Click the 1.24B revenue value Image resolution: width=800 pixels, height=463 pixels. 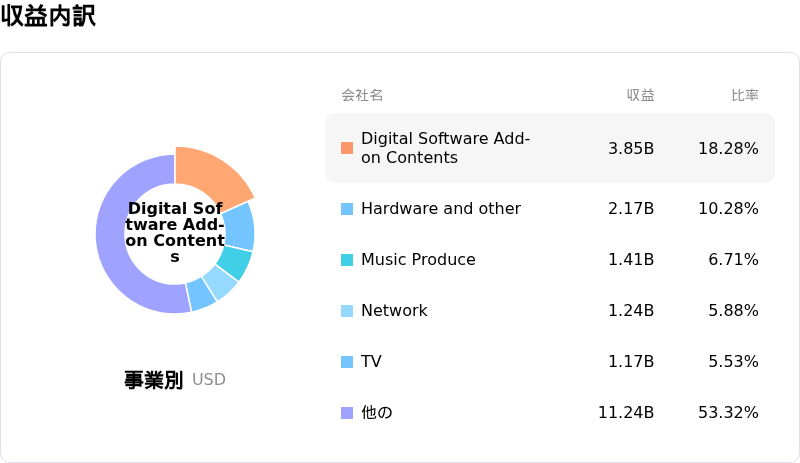pyautogui.click(x=631, y=310)
